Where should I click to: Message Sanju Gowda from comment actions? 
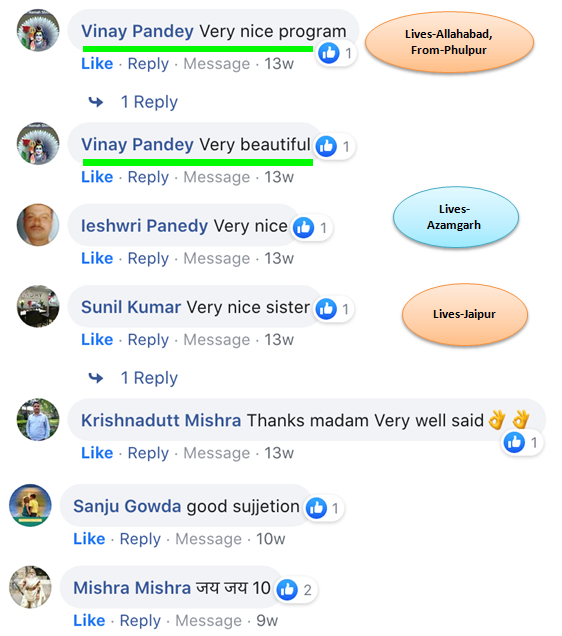pos(208,539)
